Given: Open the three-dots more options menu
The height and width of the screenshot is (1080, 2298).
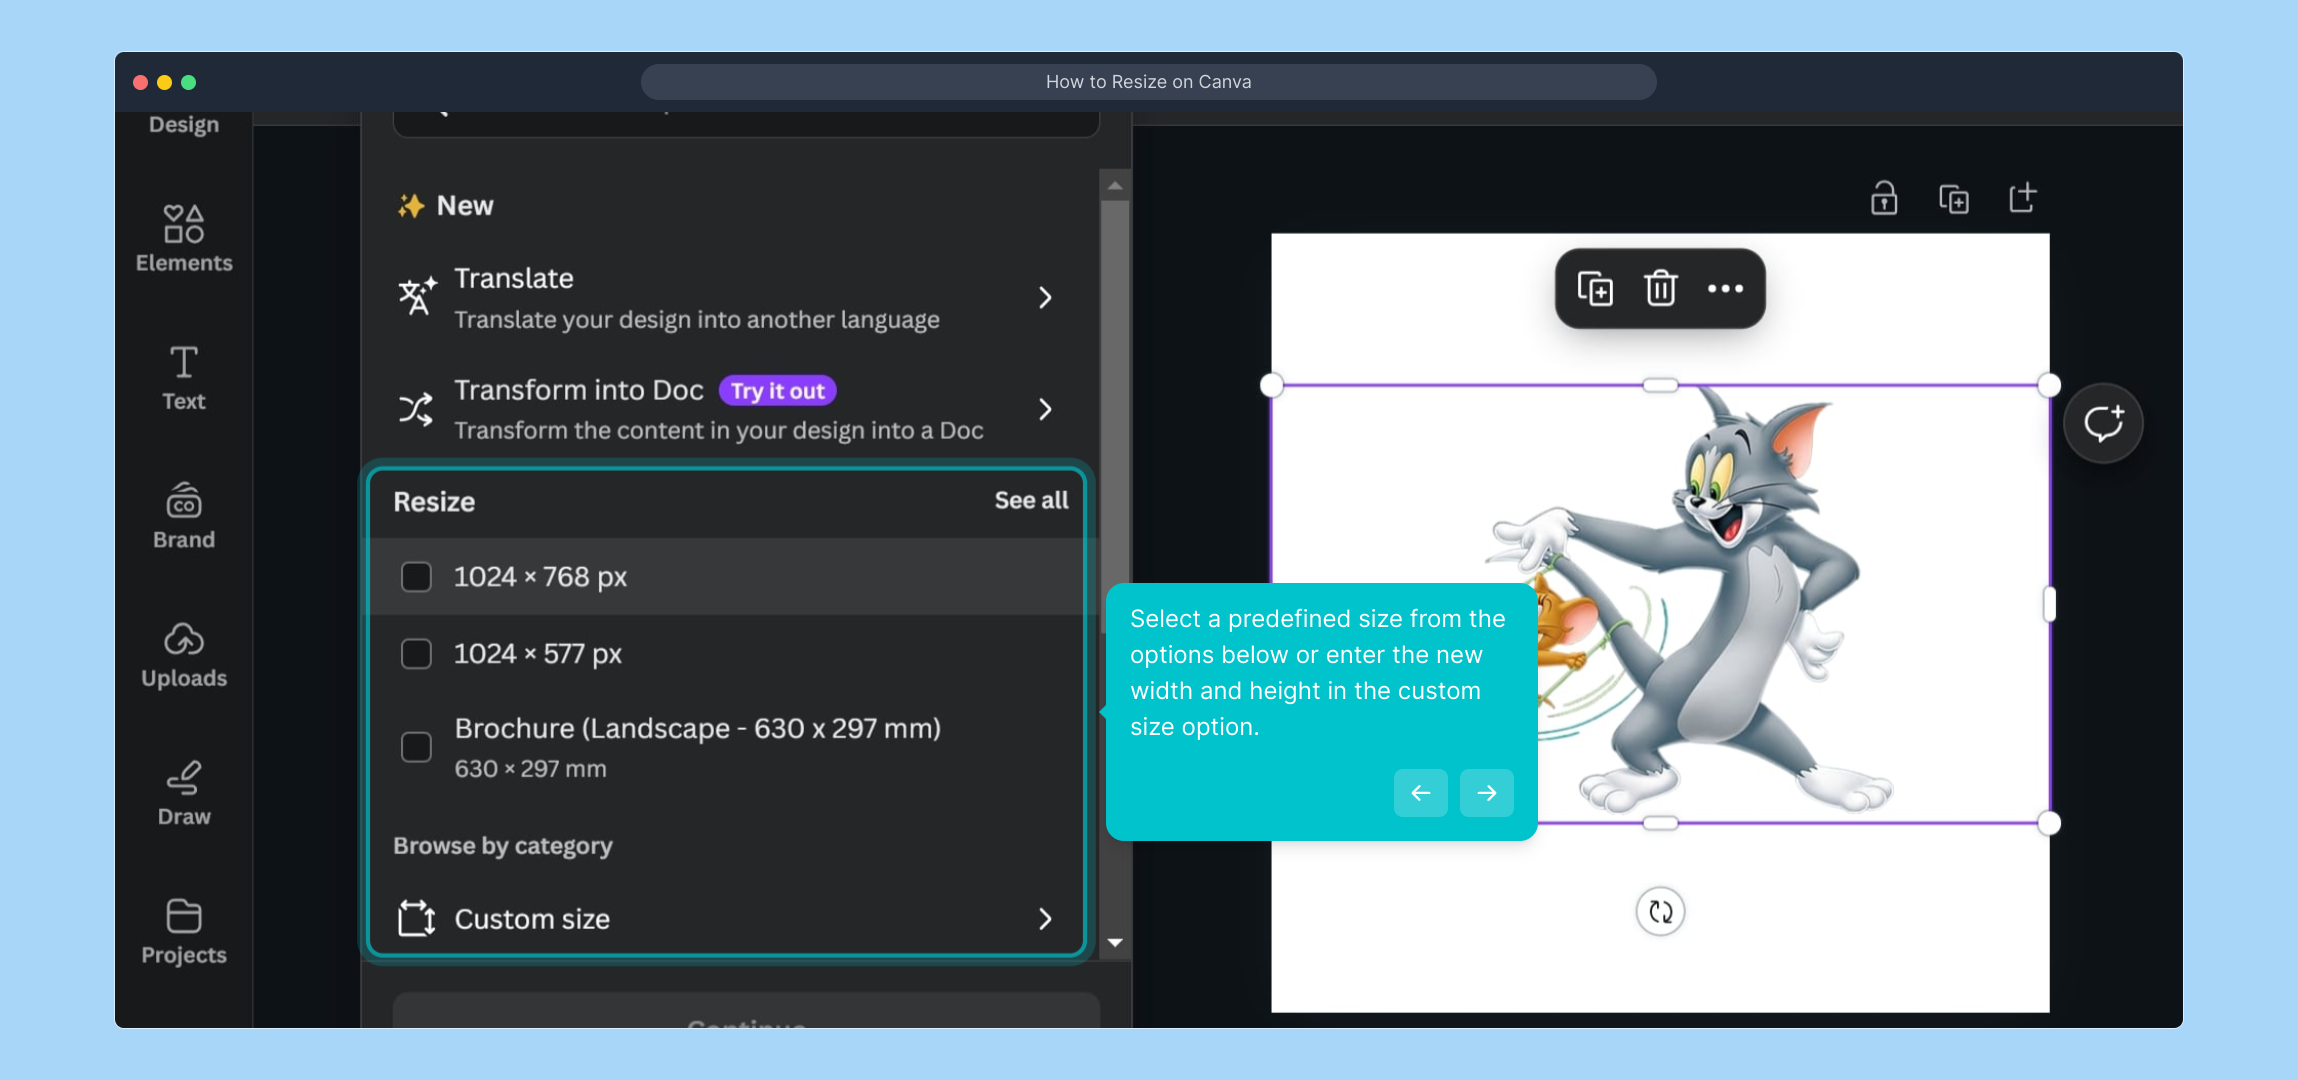Looking at the screenshot, I should 1725,289.
